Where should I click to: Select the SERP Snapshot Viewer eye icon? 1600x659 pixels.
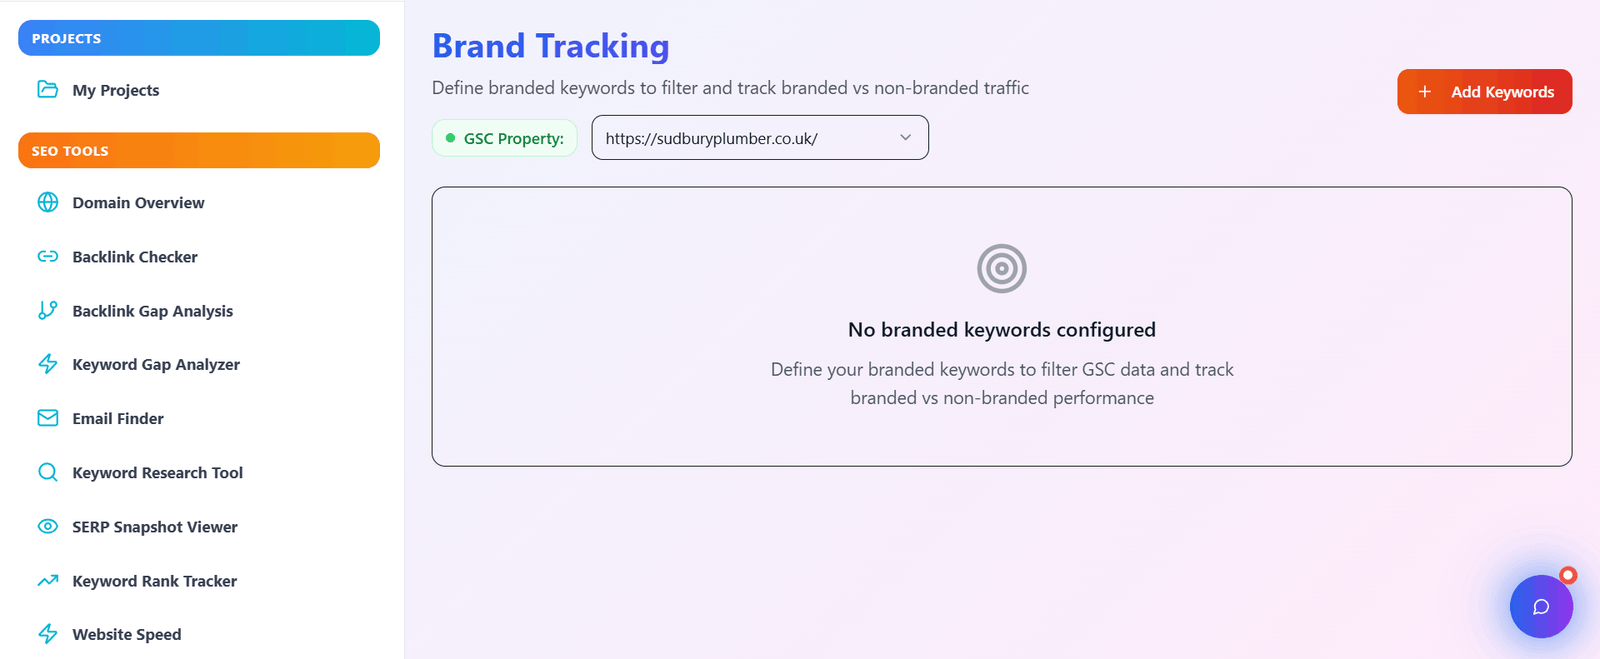(47, 526)
